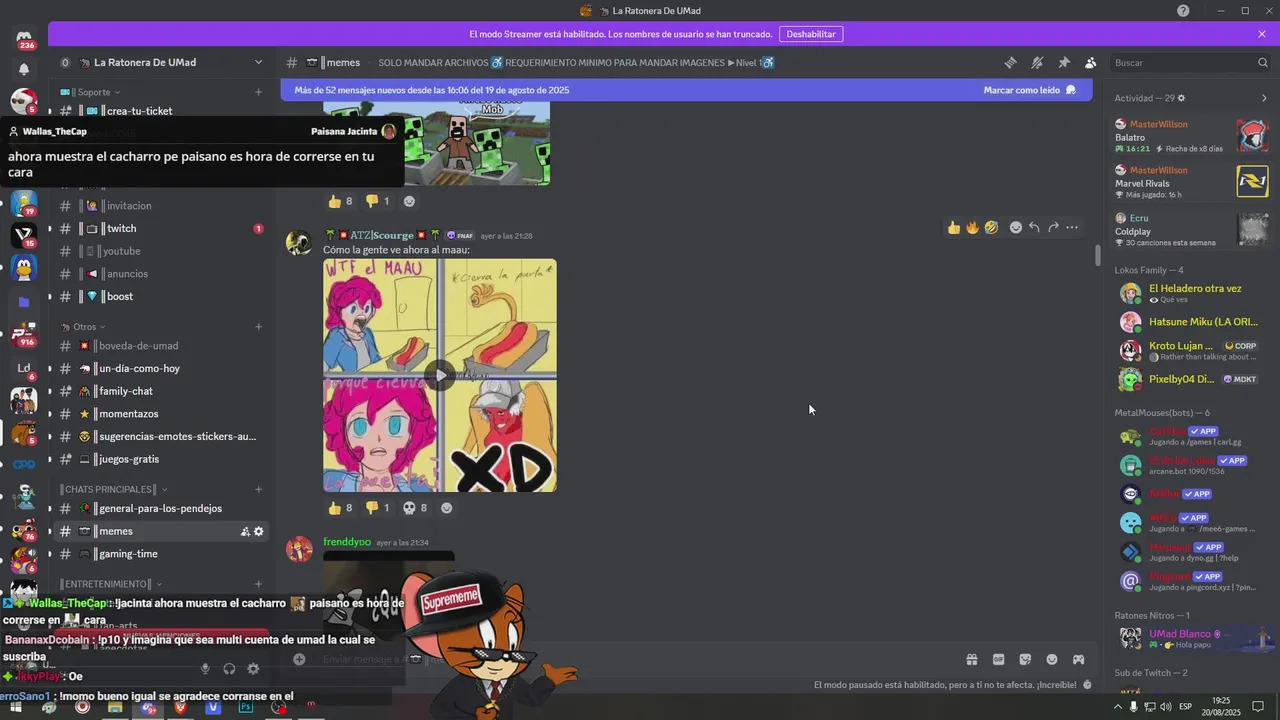Open the game controller apps icon
The width and height of the screenshot is (1280, 720).
pos(1078,659)
